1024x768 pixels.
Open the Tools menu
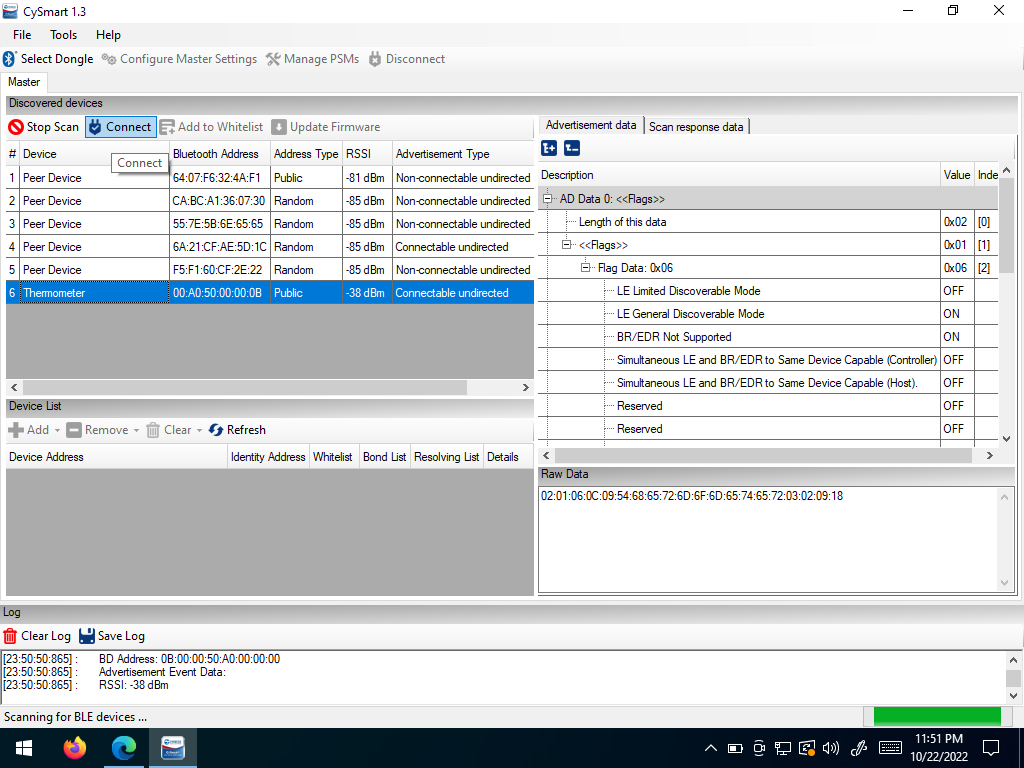tap(63, 35)
